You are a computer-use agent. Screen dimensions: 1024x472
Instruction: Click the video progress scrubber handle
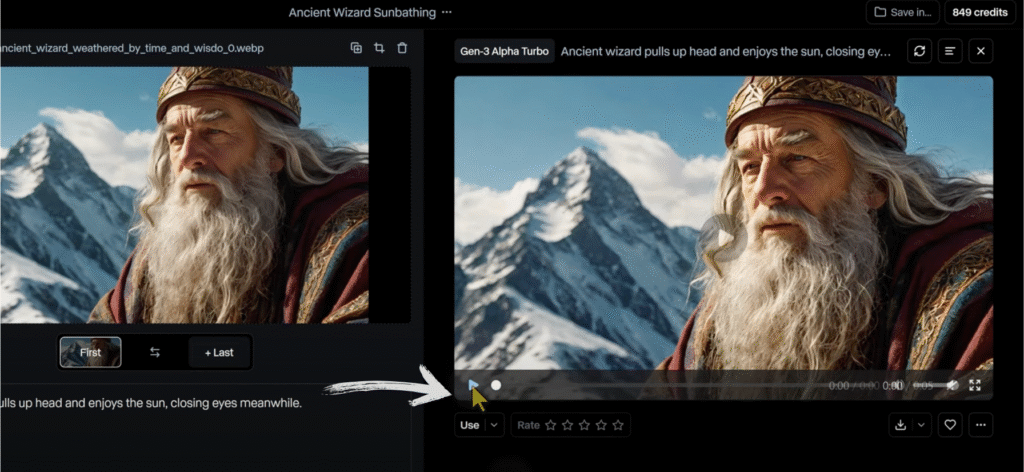(x=496, y=385)
